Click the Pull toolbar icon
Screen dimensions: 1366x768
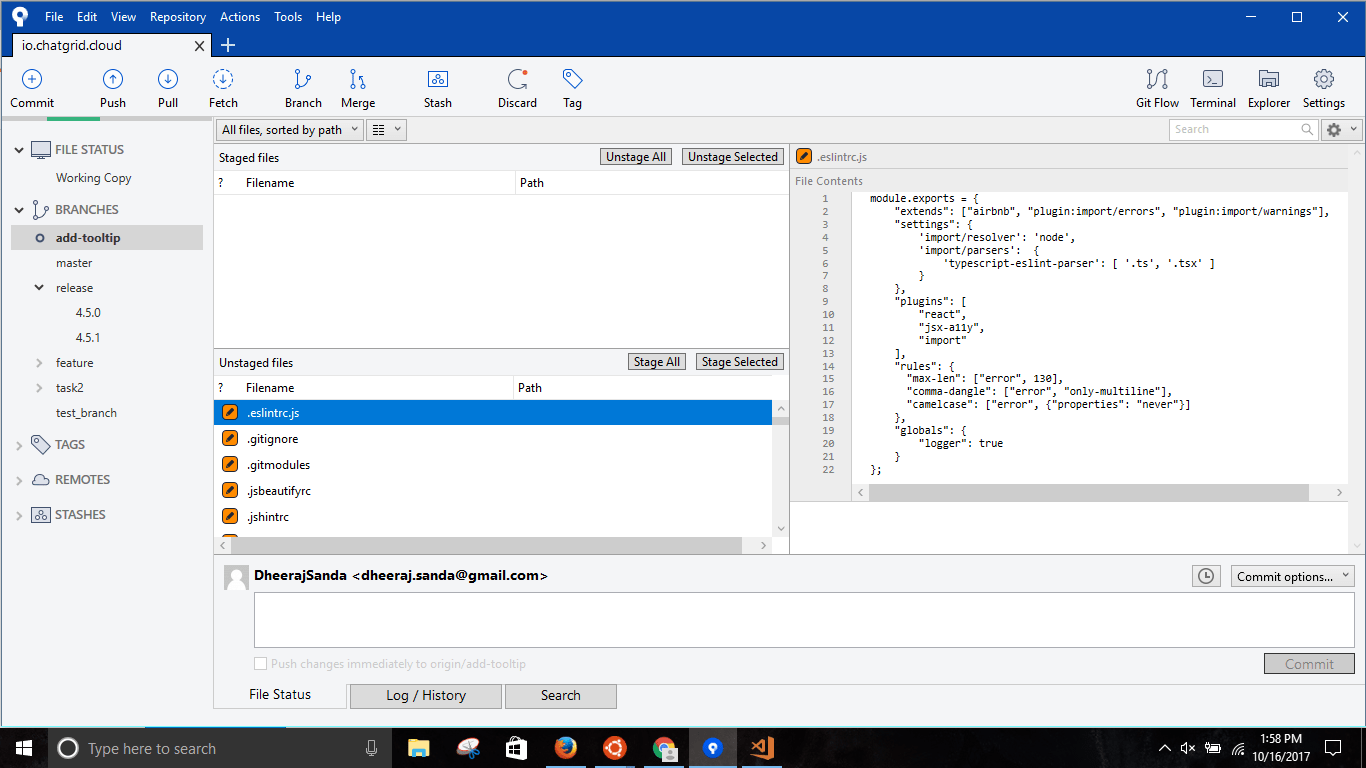168,80
